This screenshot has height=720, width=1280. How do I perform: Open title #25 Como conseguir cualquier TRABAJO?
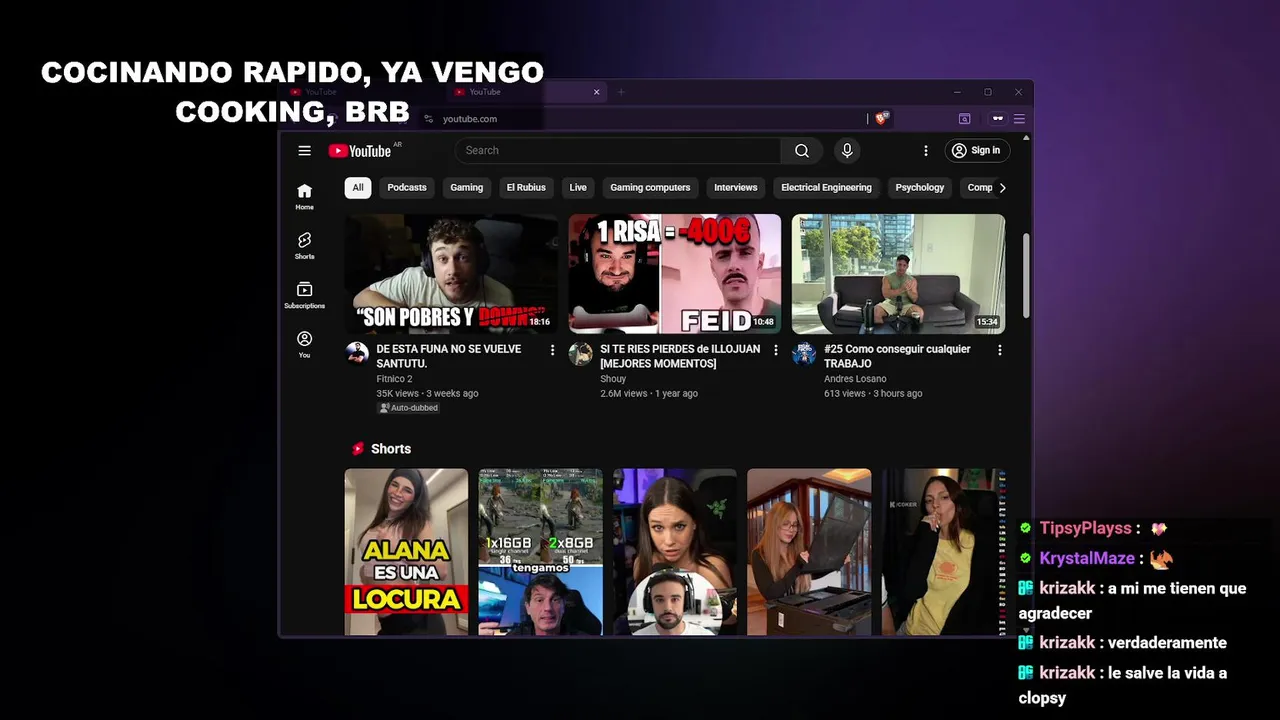click(x=897, y=356)
